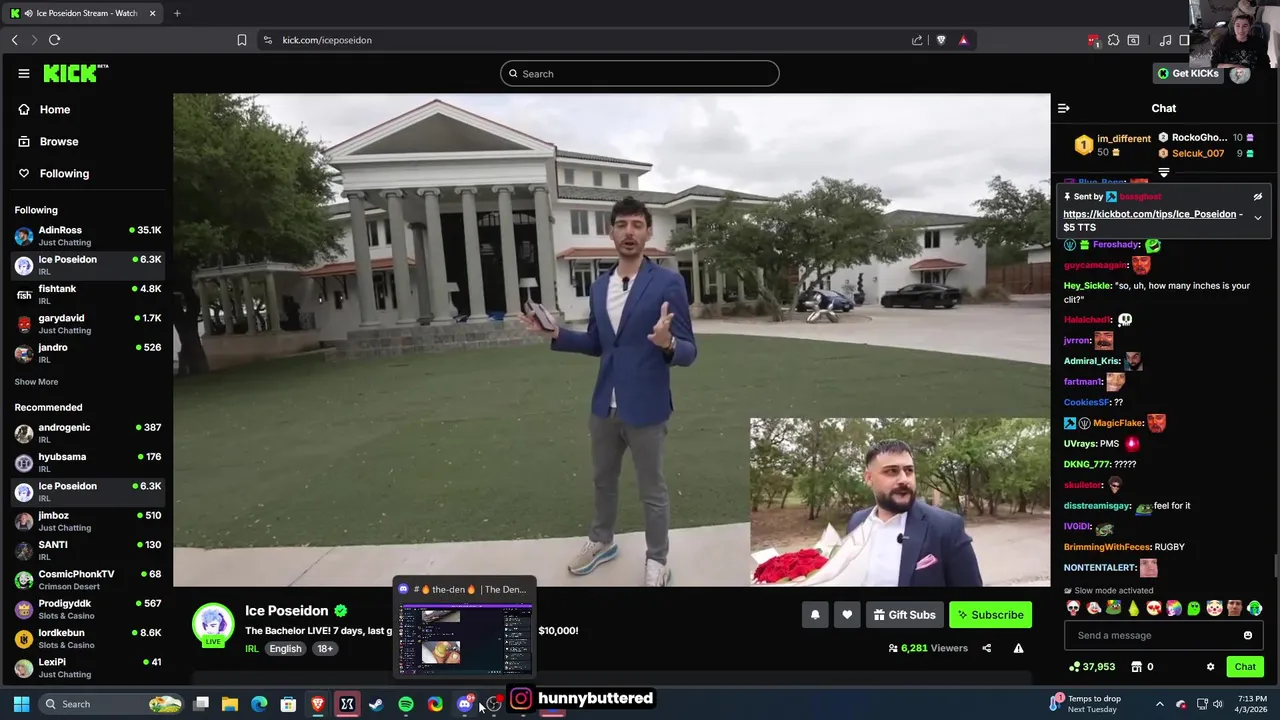Screen dimensions: 1280x720
Task: Open the Kick hamburger sidebar menu
Action: pos(23,73)
